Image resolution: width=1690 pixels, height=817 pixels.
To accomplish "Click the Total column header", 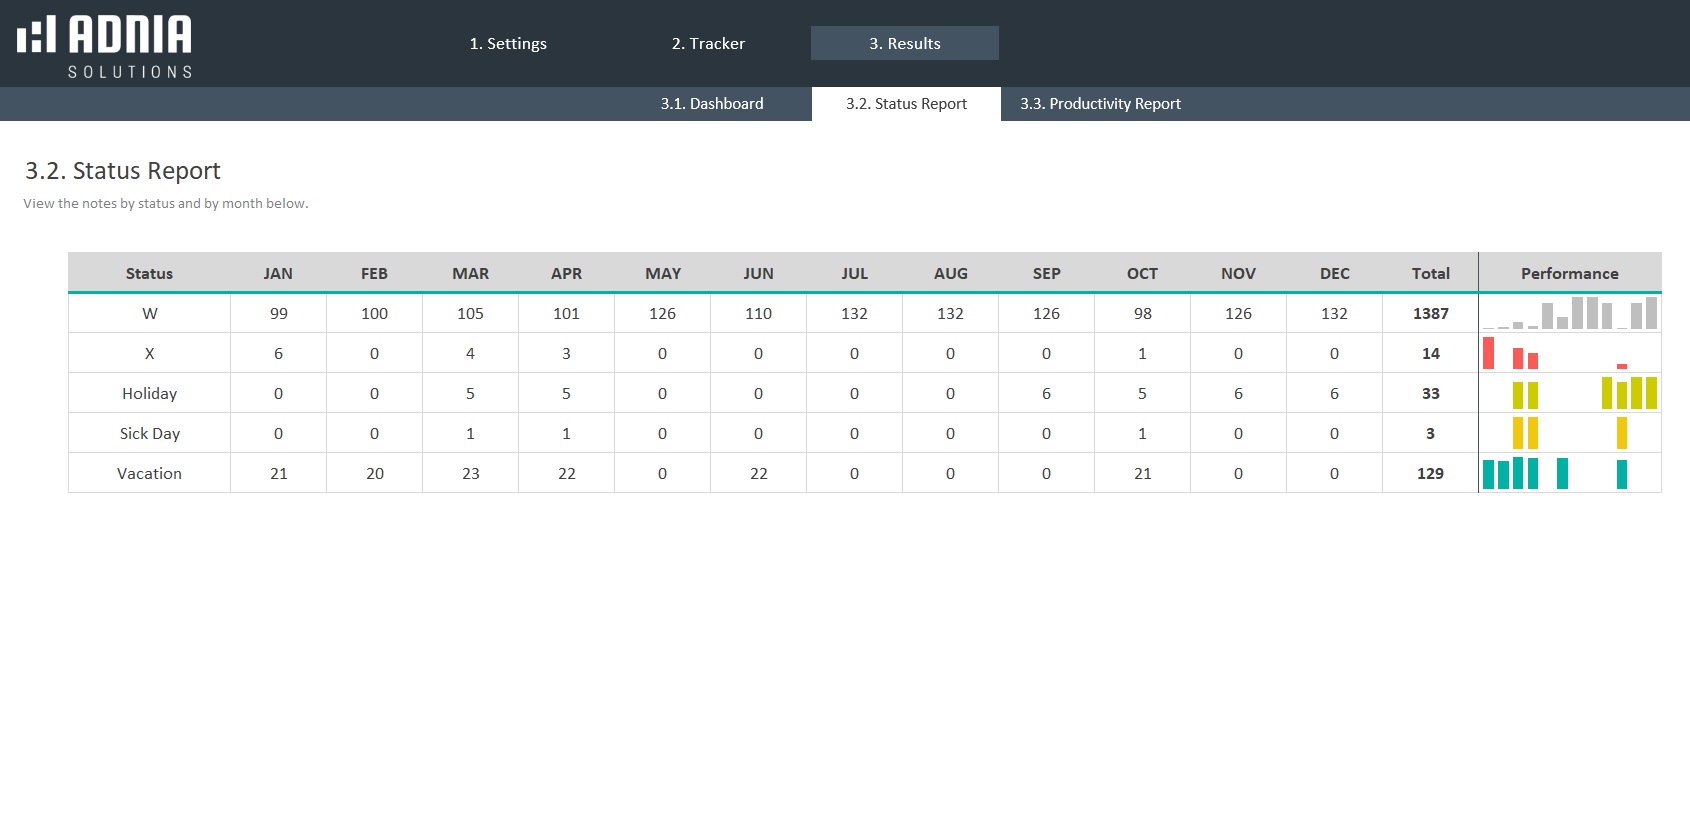I will [1430, 273].
